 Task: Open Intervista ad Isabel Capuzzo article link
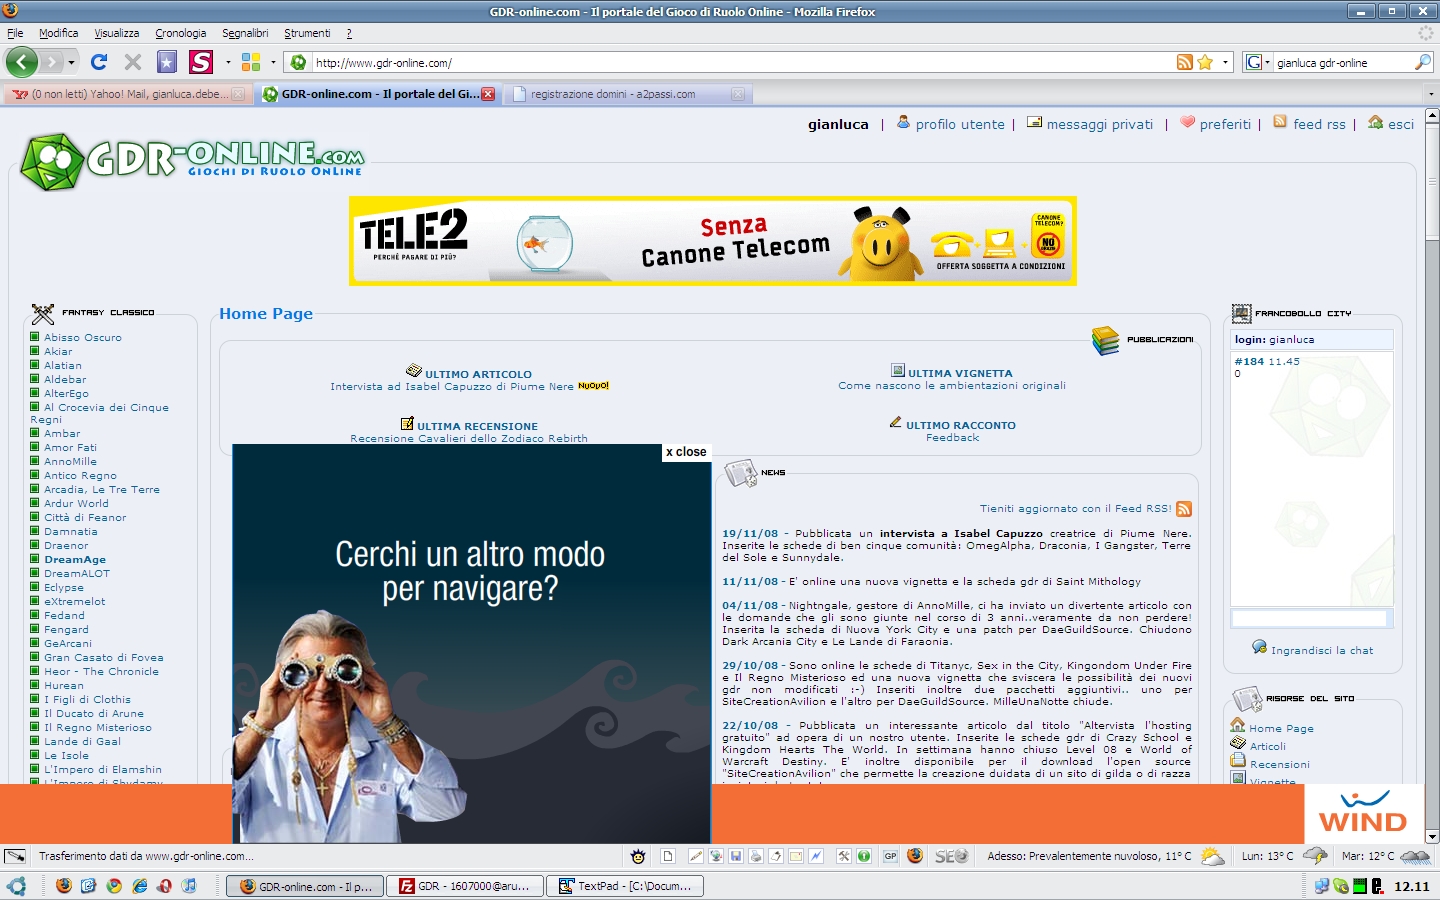[452, 386]
